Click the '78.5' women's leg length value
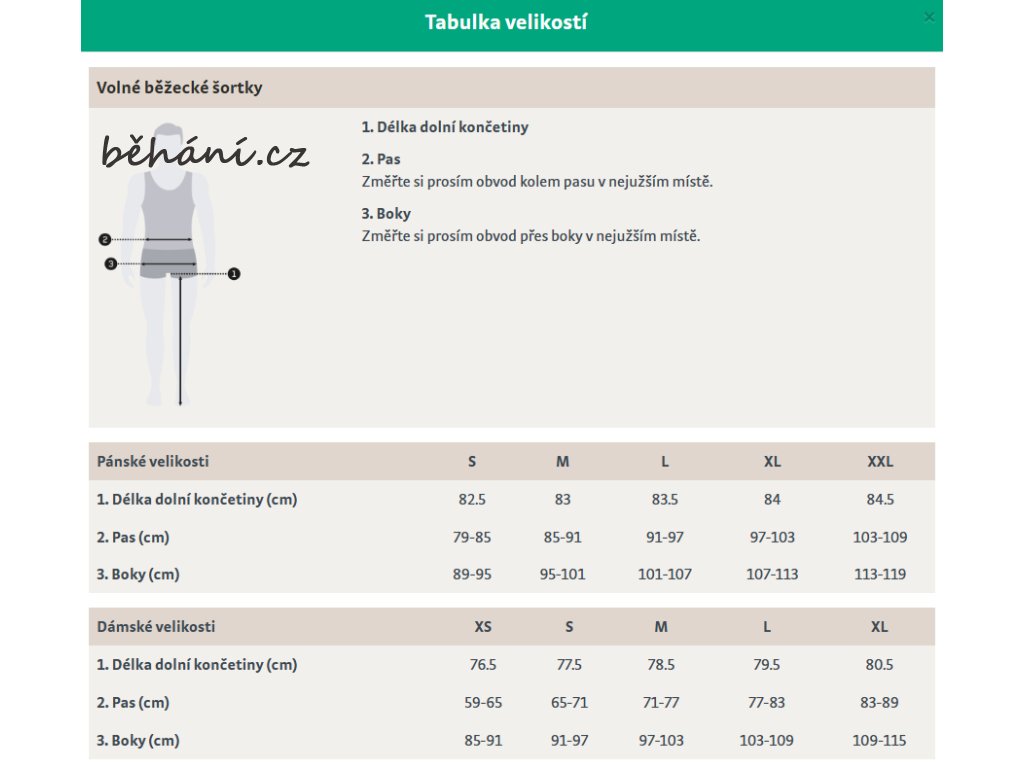The width and height of the screenshot is (1024, 768). [661, 665]
